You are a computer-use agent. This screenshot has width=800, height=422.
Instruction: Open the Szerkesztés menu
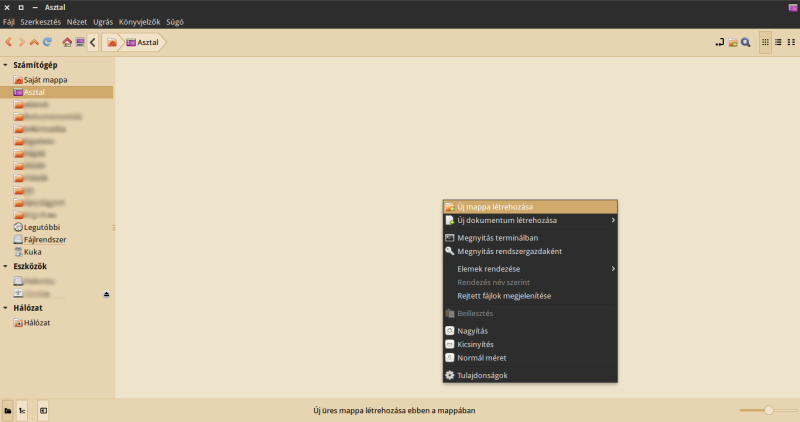pos(40,22)
